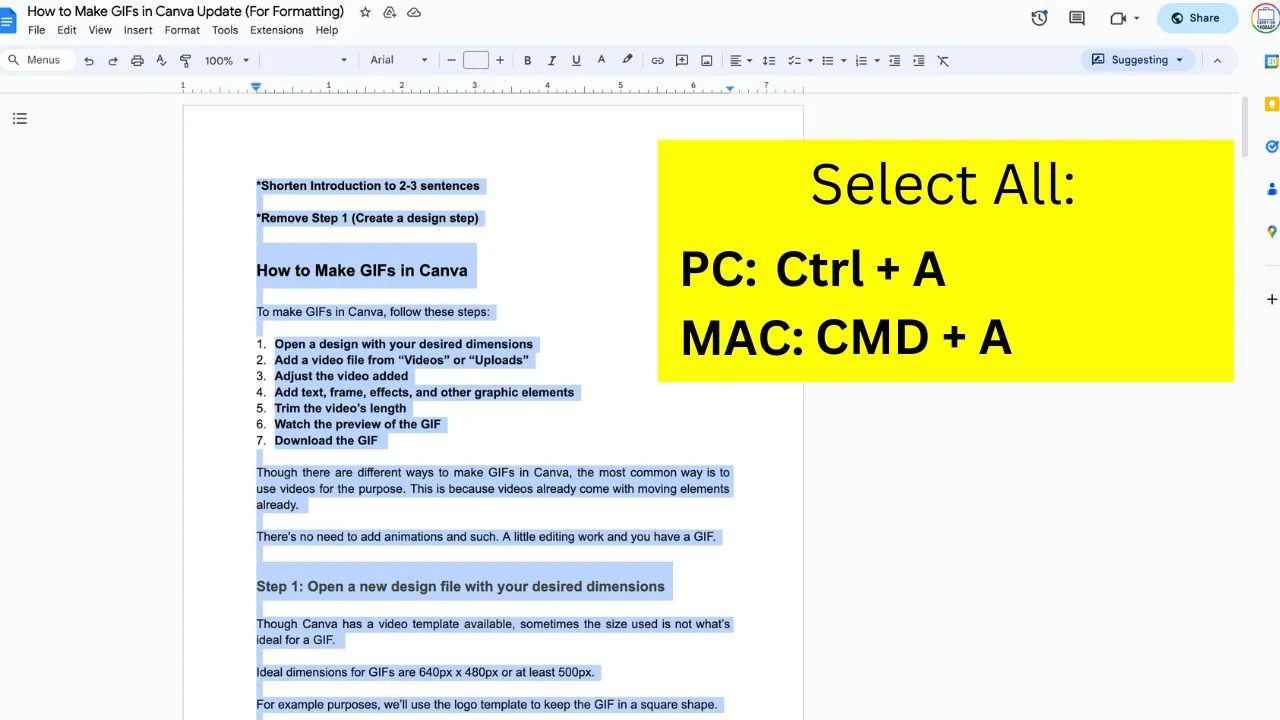The image size is (1280, 720).
Task: Open version history
Action: (x=1039, y=17)
